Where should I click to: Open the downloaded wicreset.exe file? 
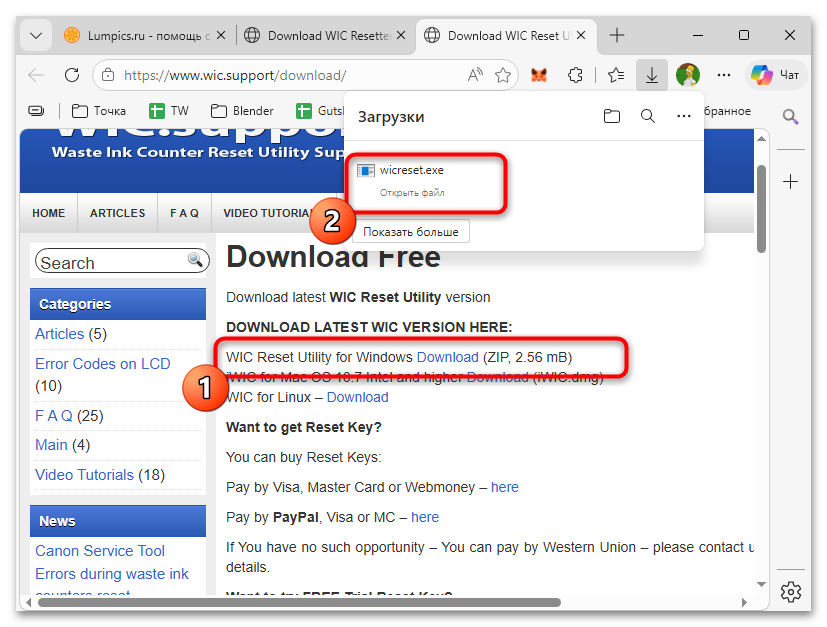pos(411,170)
